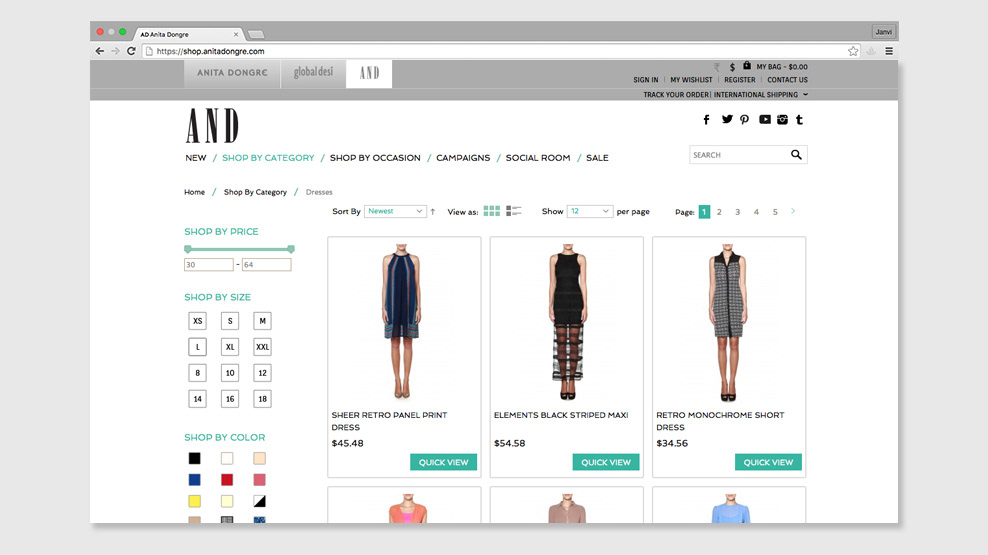Open Shop By Category menu
This screenshot has width=988, height=555.
tap(268, 158)
